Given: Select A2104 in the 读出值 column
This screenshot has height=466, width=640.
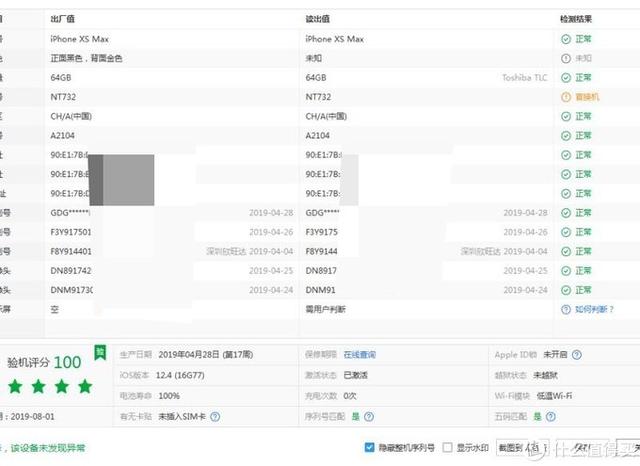Looking at the screenshot, I should coord(318,135).
